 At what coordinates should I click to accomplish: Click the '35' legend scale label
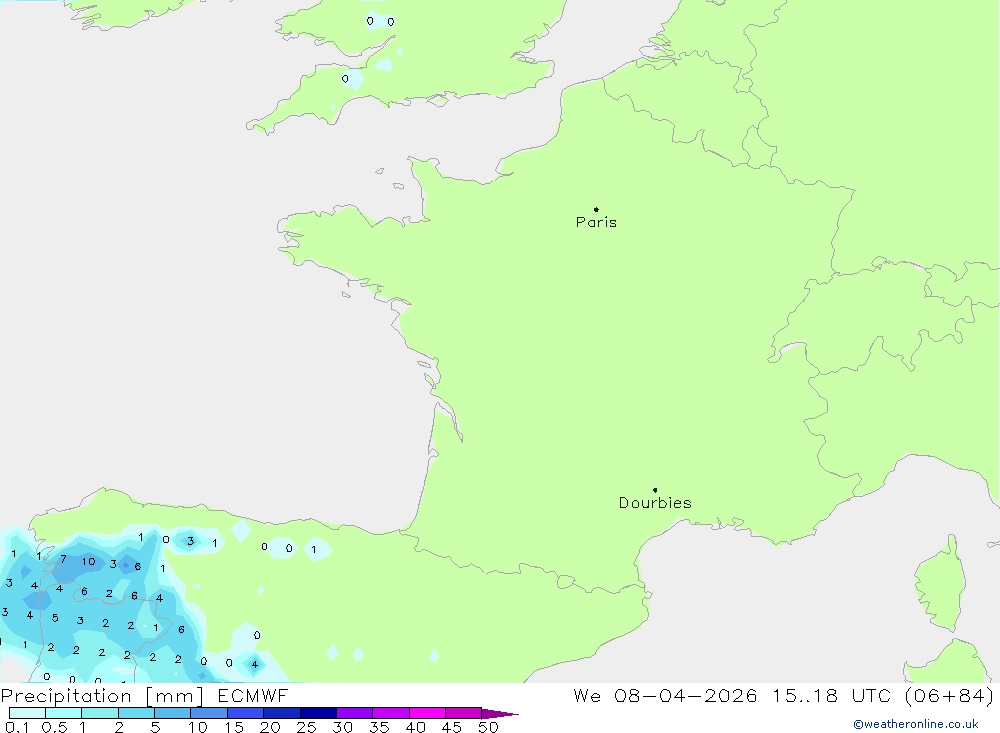pyautogui.click(x=379, y=727)
